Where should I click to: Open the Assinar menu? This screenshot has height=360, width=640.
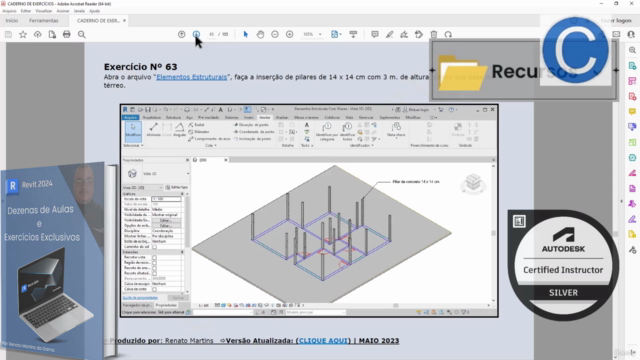pos(63,11)
